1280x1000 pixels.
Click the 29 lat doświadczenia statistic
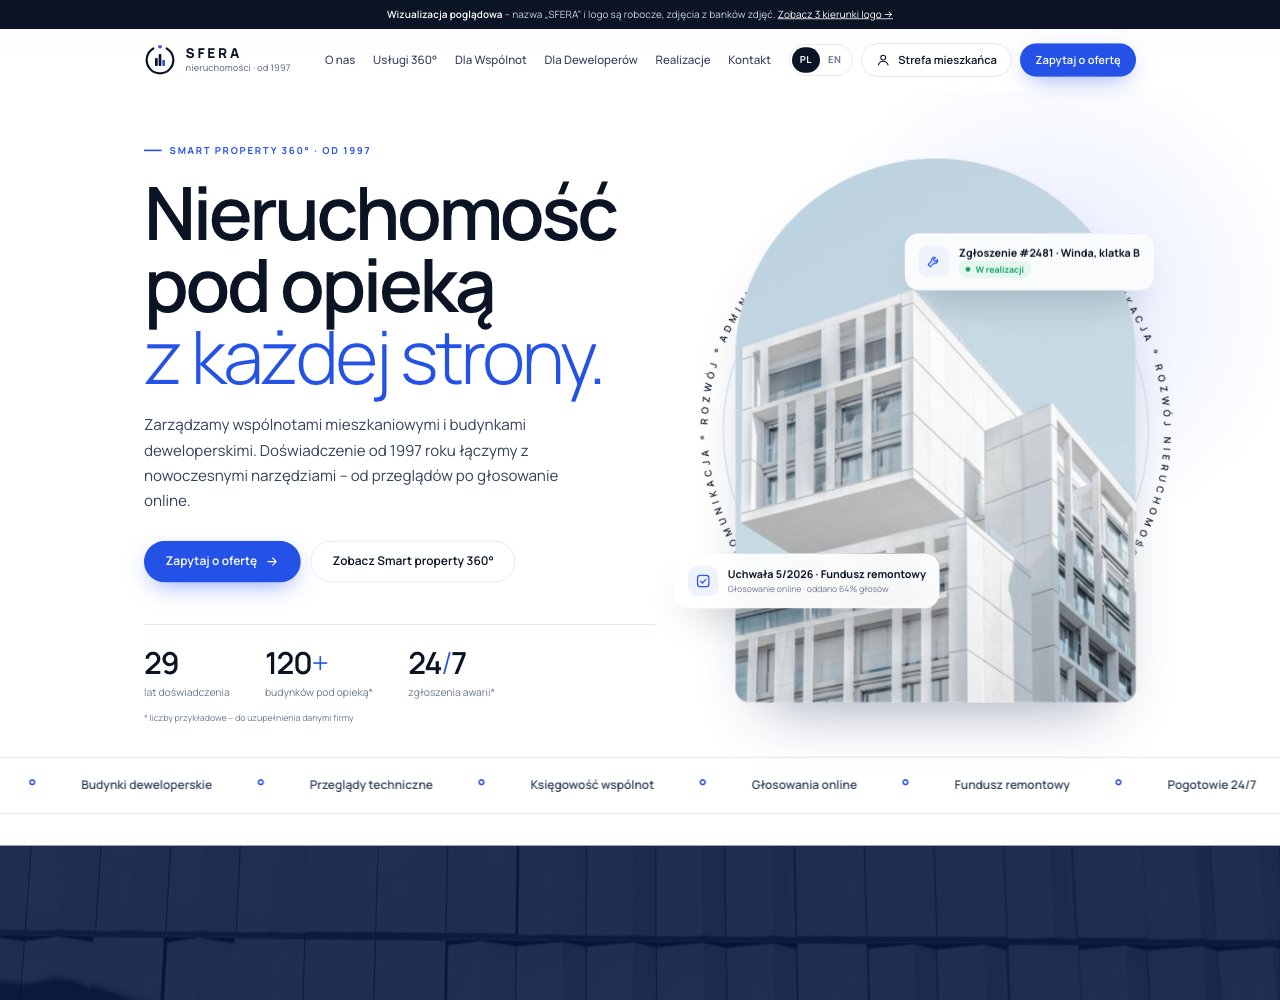coord(187,673)
